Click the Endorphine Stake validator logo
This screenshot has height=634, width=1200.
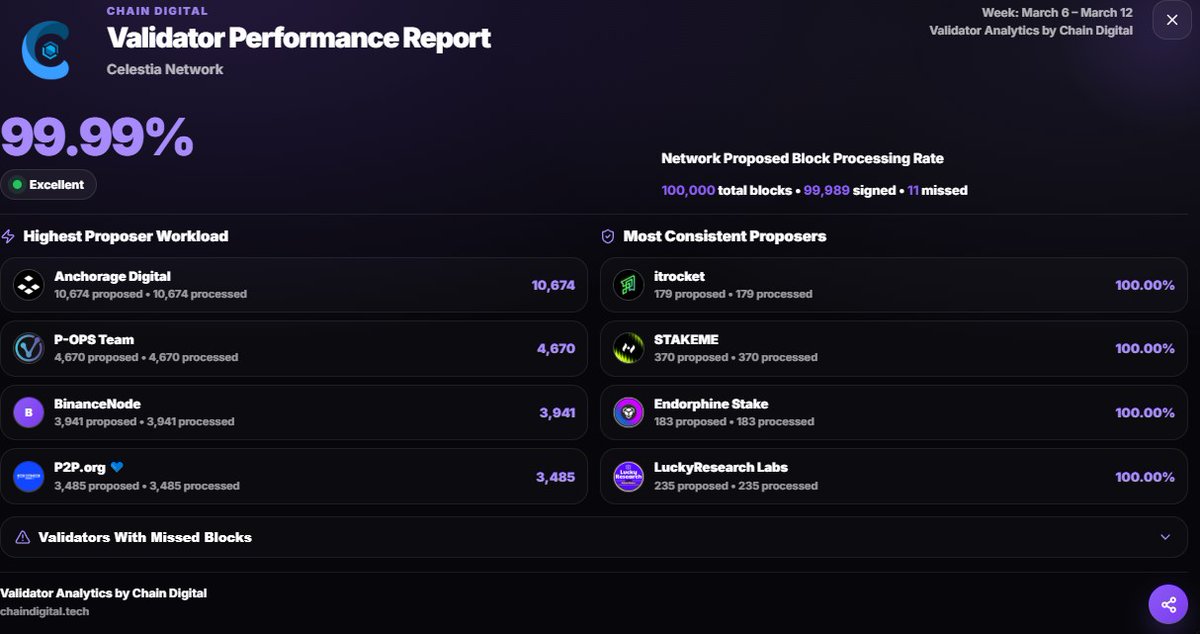(628, 412)
